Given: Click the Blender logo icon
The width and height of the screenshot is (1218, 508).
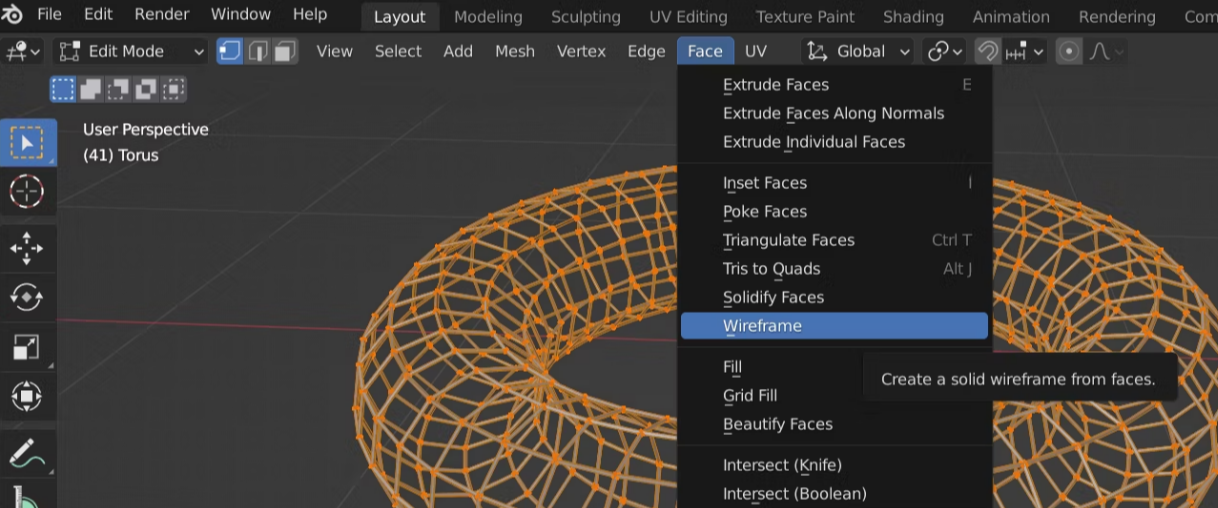Looking at the screenshot, I should point(12,15).
